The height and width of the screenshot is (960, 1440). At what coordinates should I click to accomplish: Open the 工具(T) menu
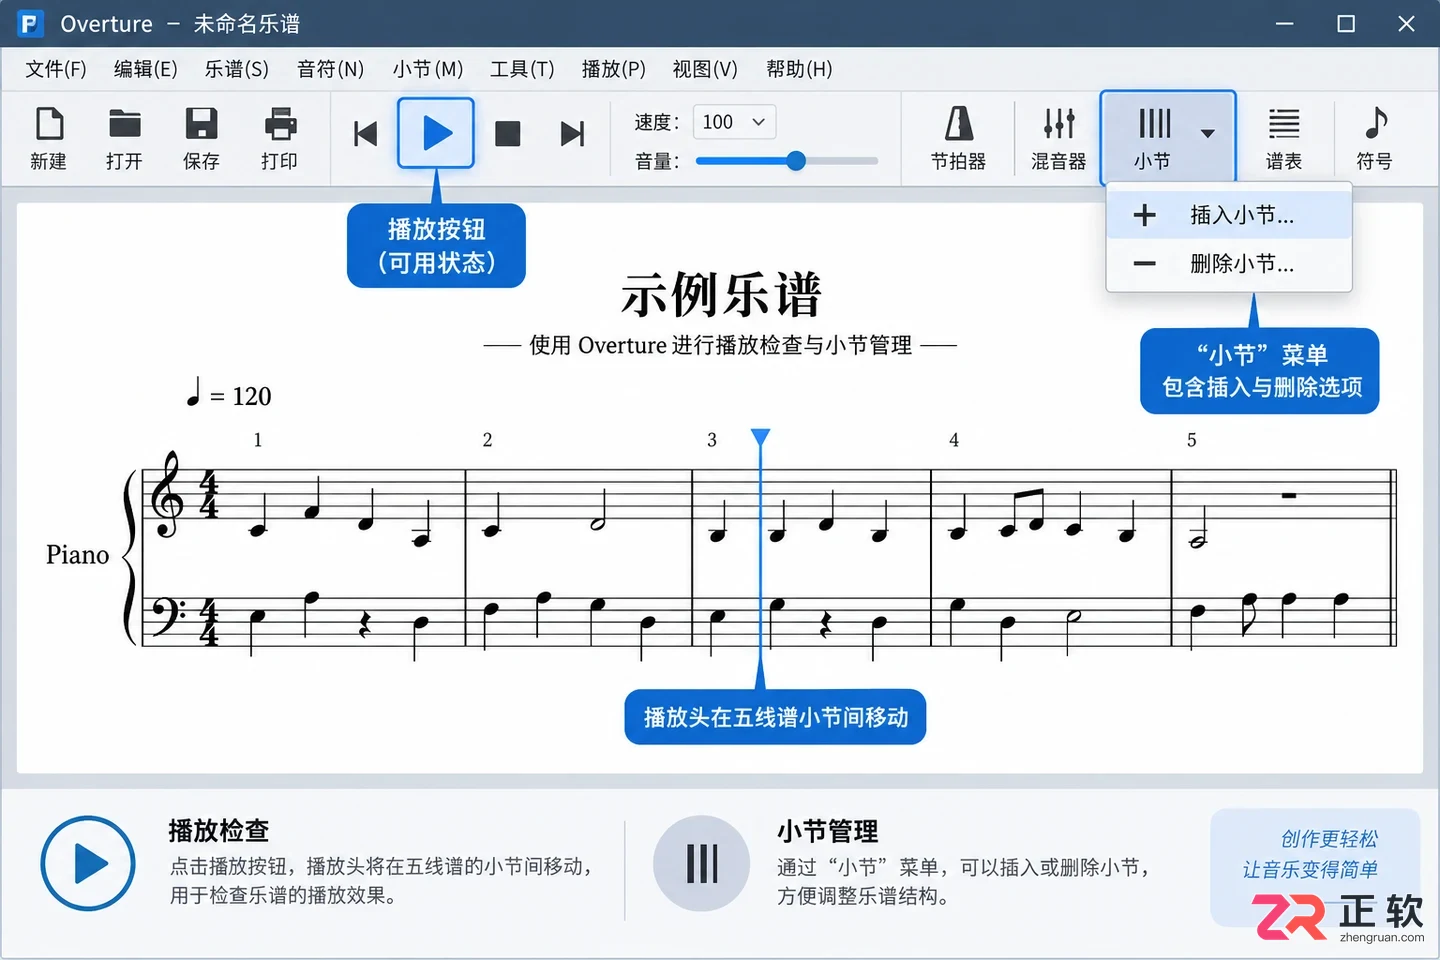point(522,69)
